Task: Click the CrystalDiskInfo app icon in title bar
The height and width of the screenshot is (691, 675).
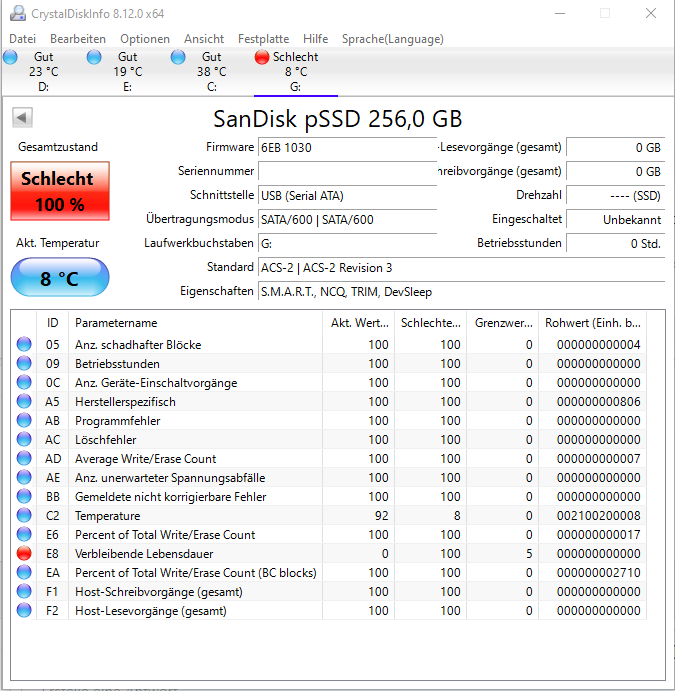Action: click(x=18, y=13)
